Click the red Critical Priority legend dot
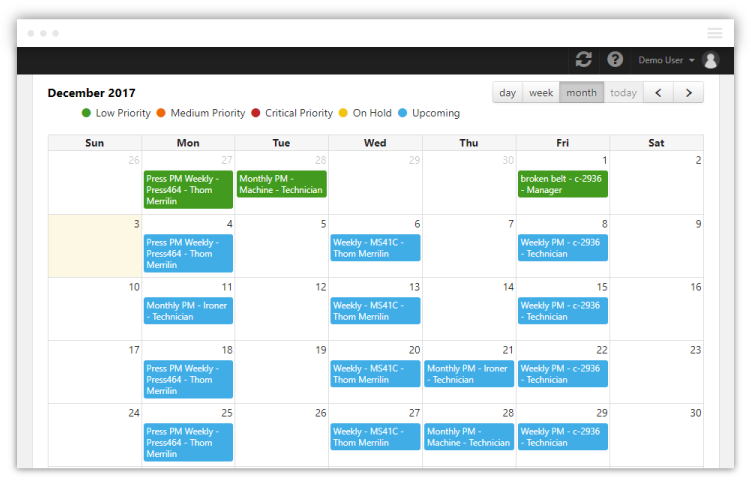The width and height of the screenshot is (751, 484). [x=256, y=113]
